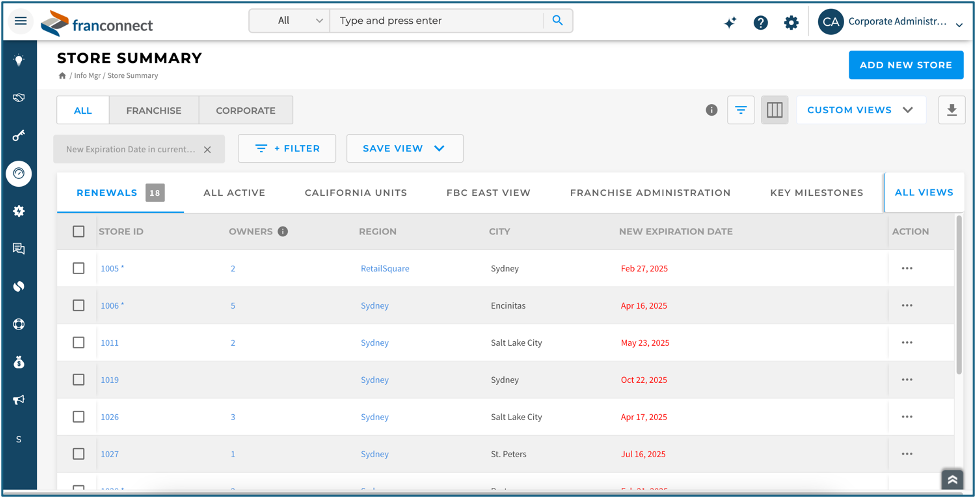Viewport: 976px width, 498px height.
Task: Open the handshake sidebar module
Action: [x=19, y=98]
